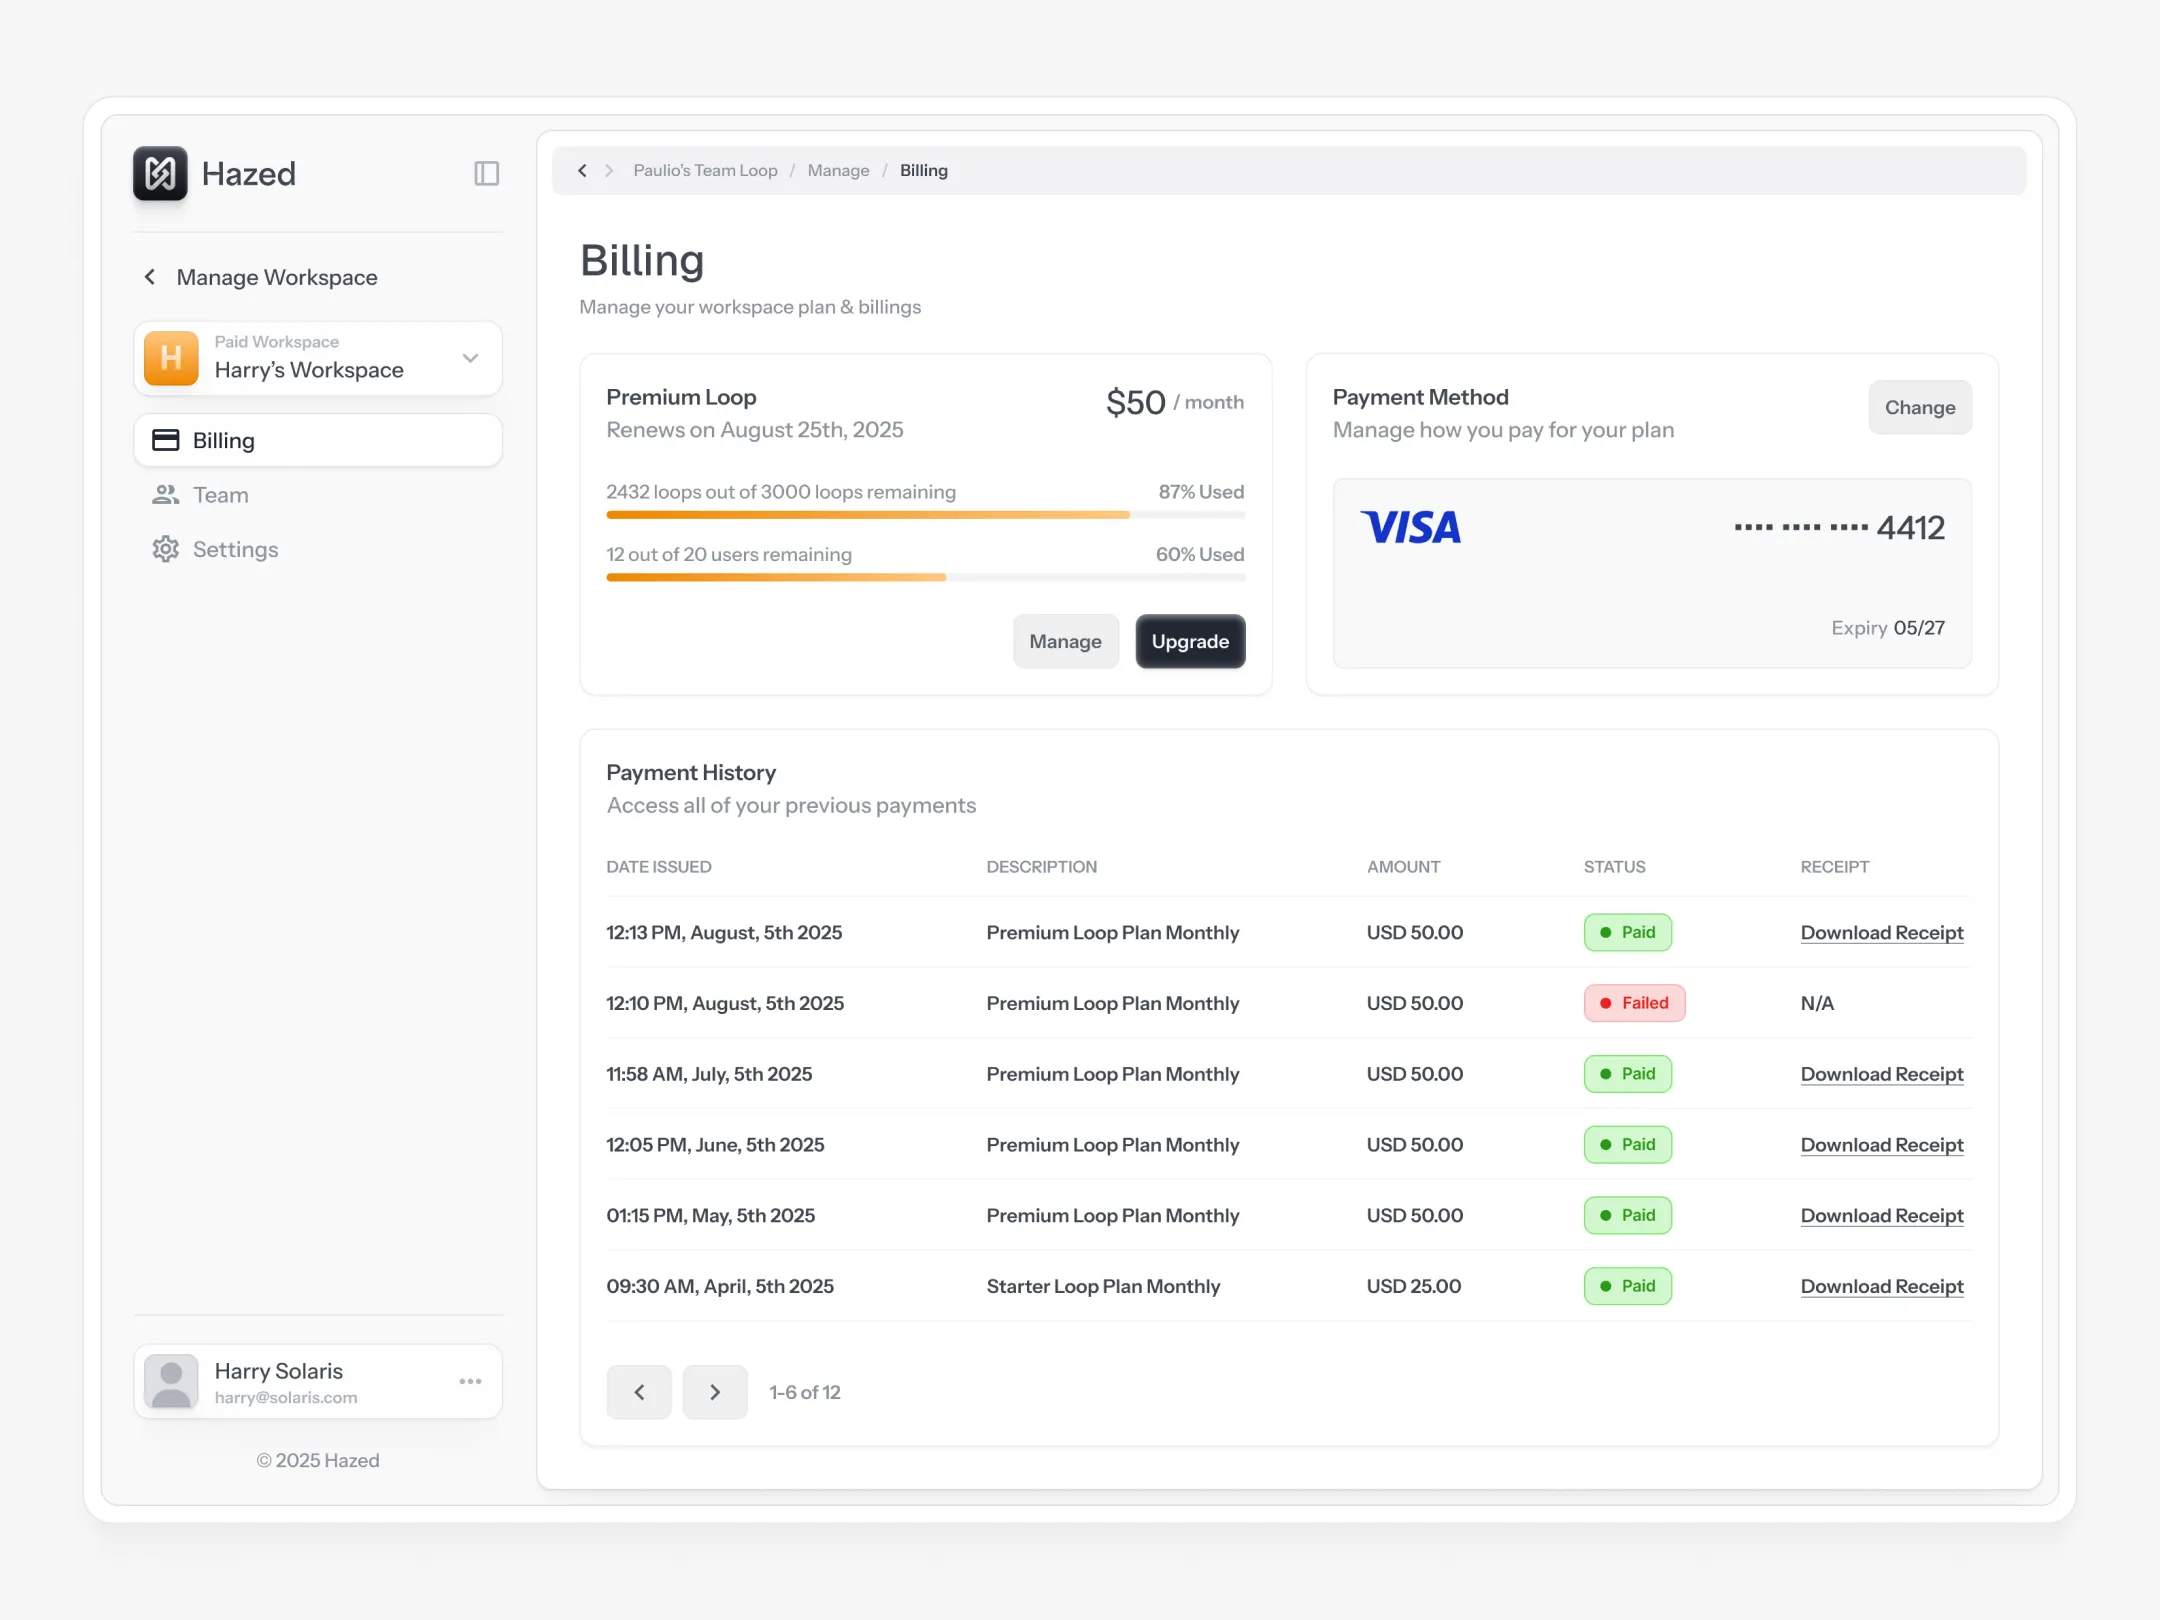Open Team section in sidebar
The height and width of the screenshot is (1620, 2160).
click(x=220, y=495)
